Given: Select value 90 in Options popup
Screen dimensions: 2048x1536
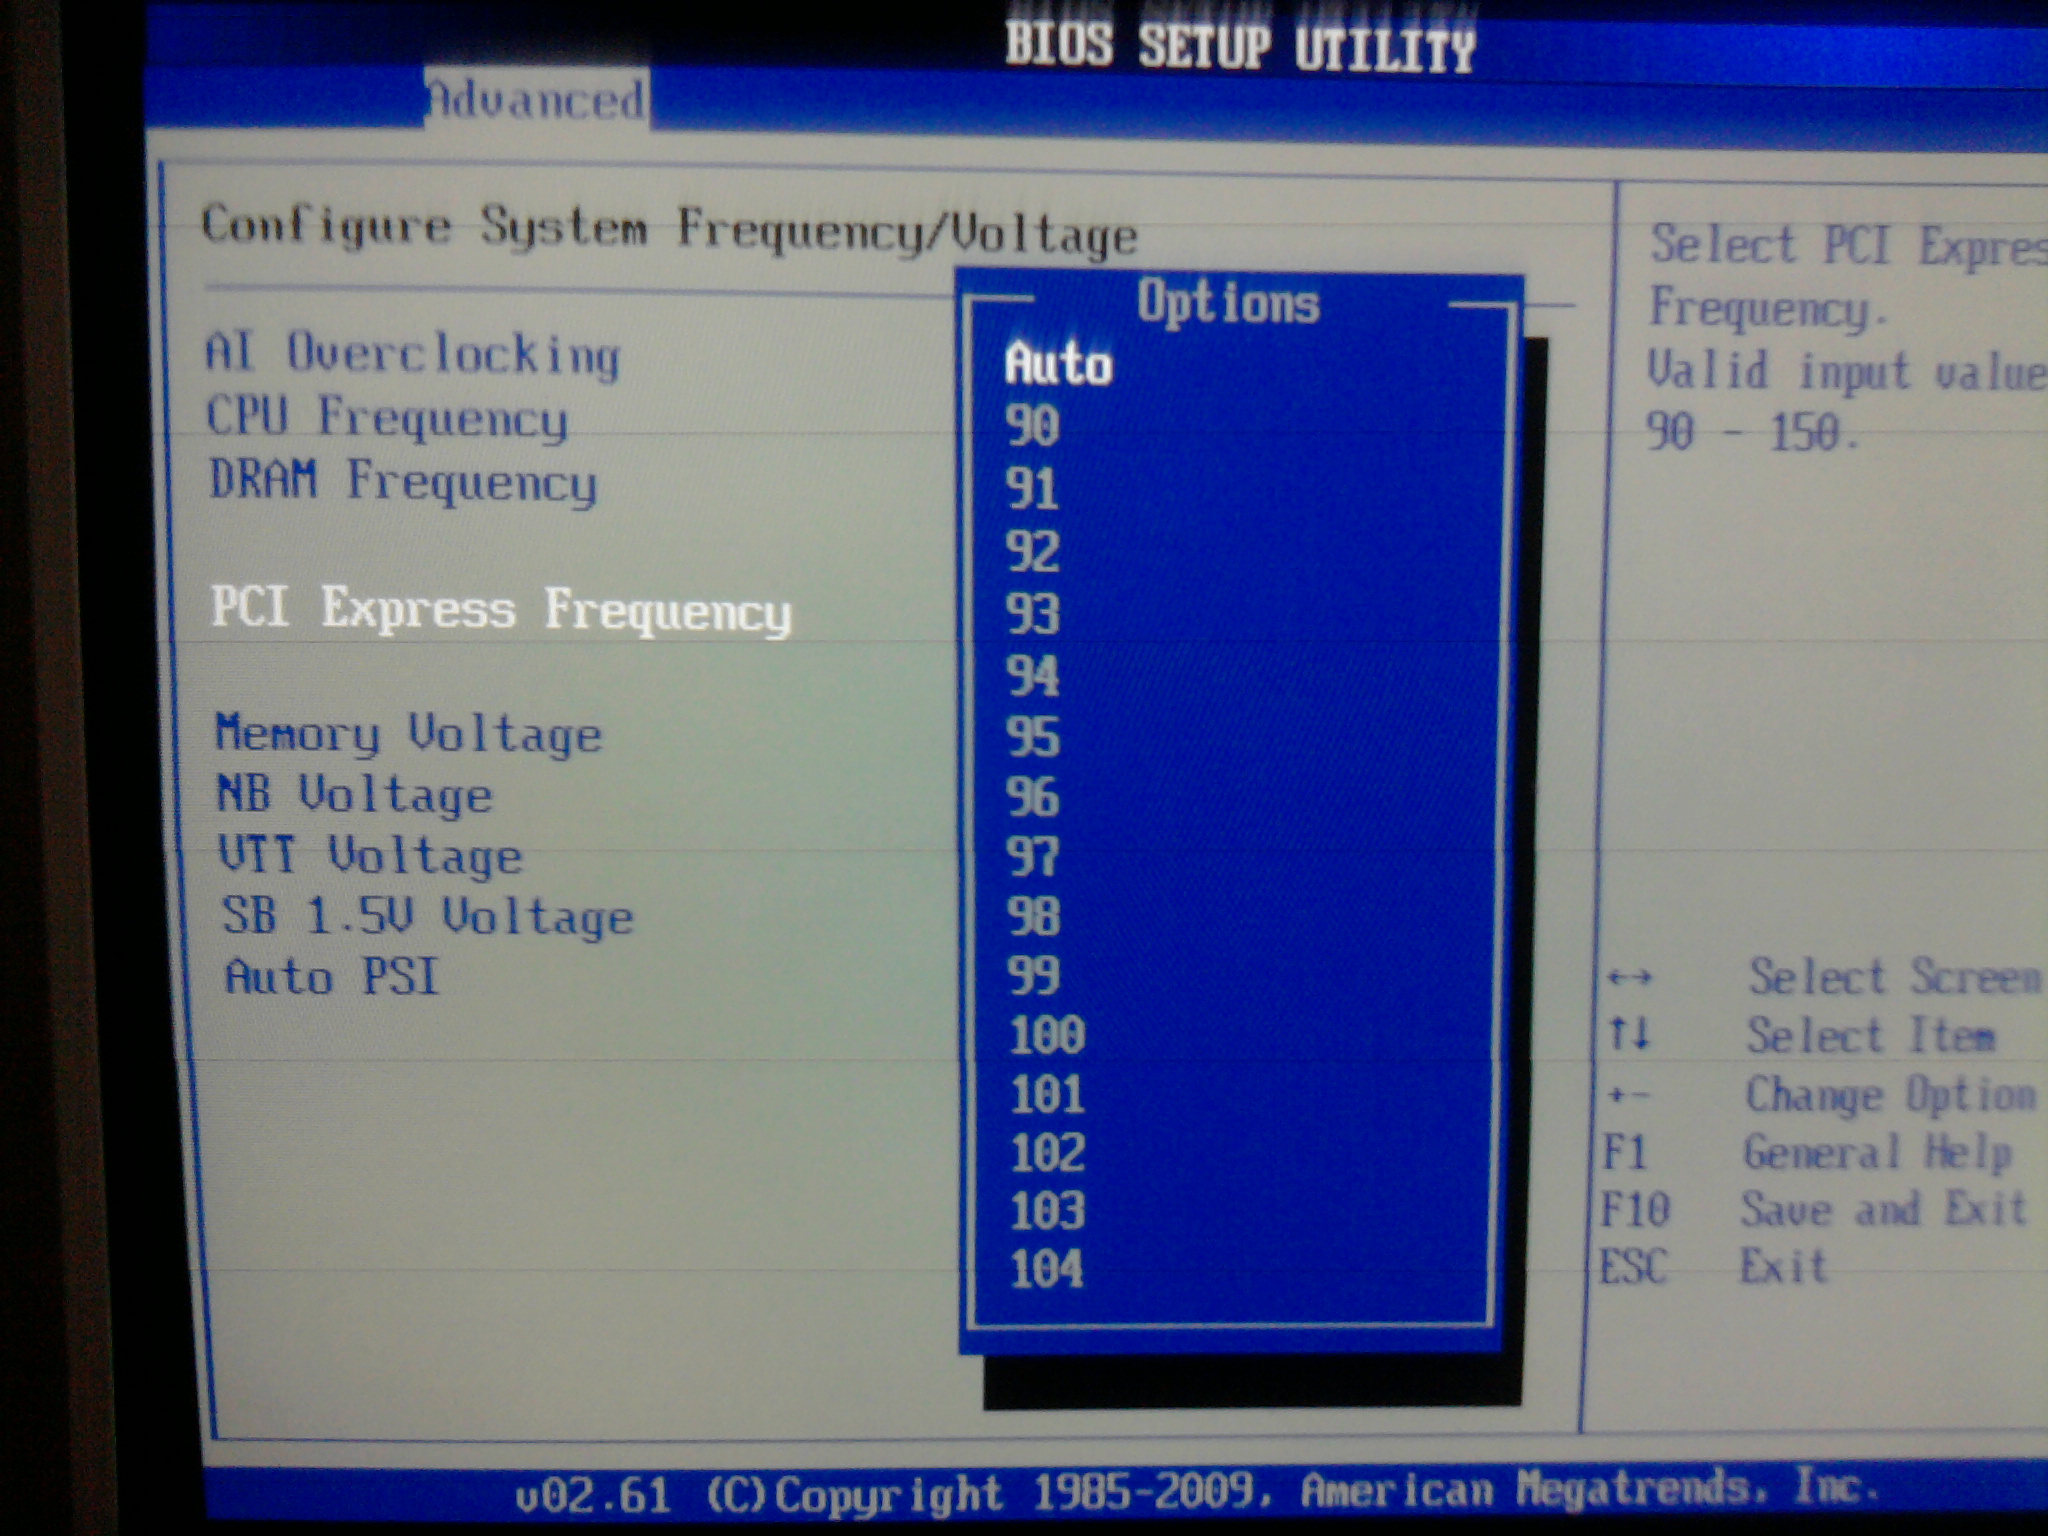Looking at the screenshot, I should point(1032,426).
